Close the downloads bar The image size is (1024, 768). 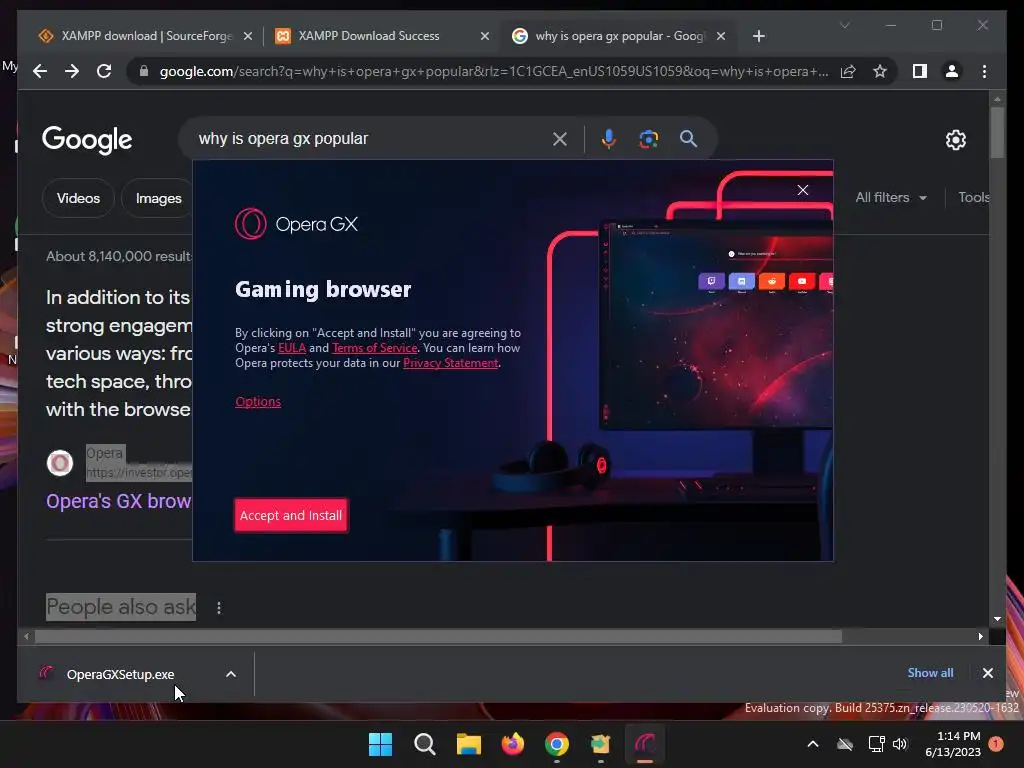[x=987, y=673]
